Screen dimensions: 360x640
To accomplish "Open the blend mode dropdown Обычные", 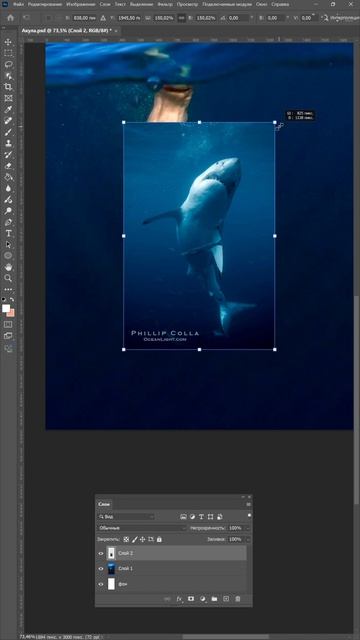I will tap(142, 528).
